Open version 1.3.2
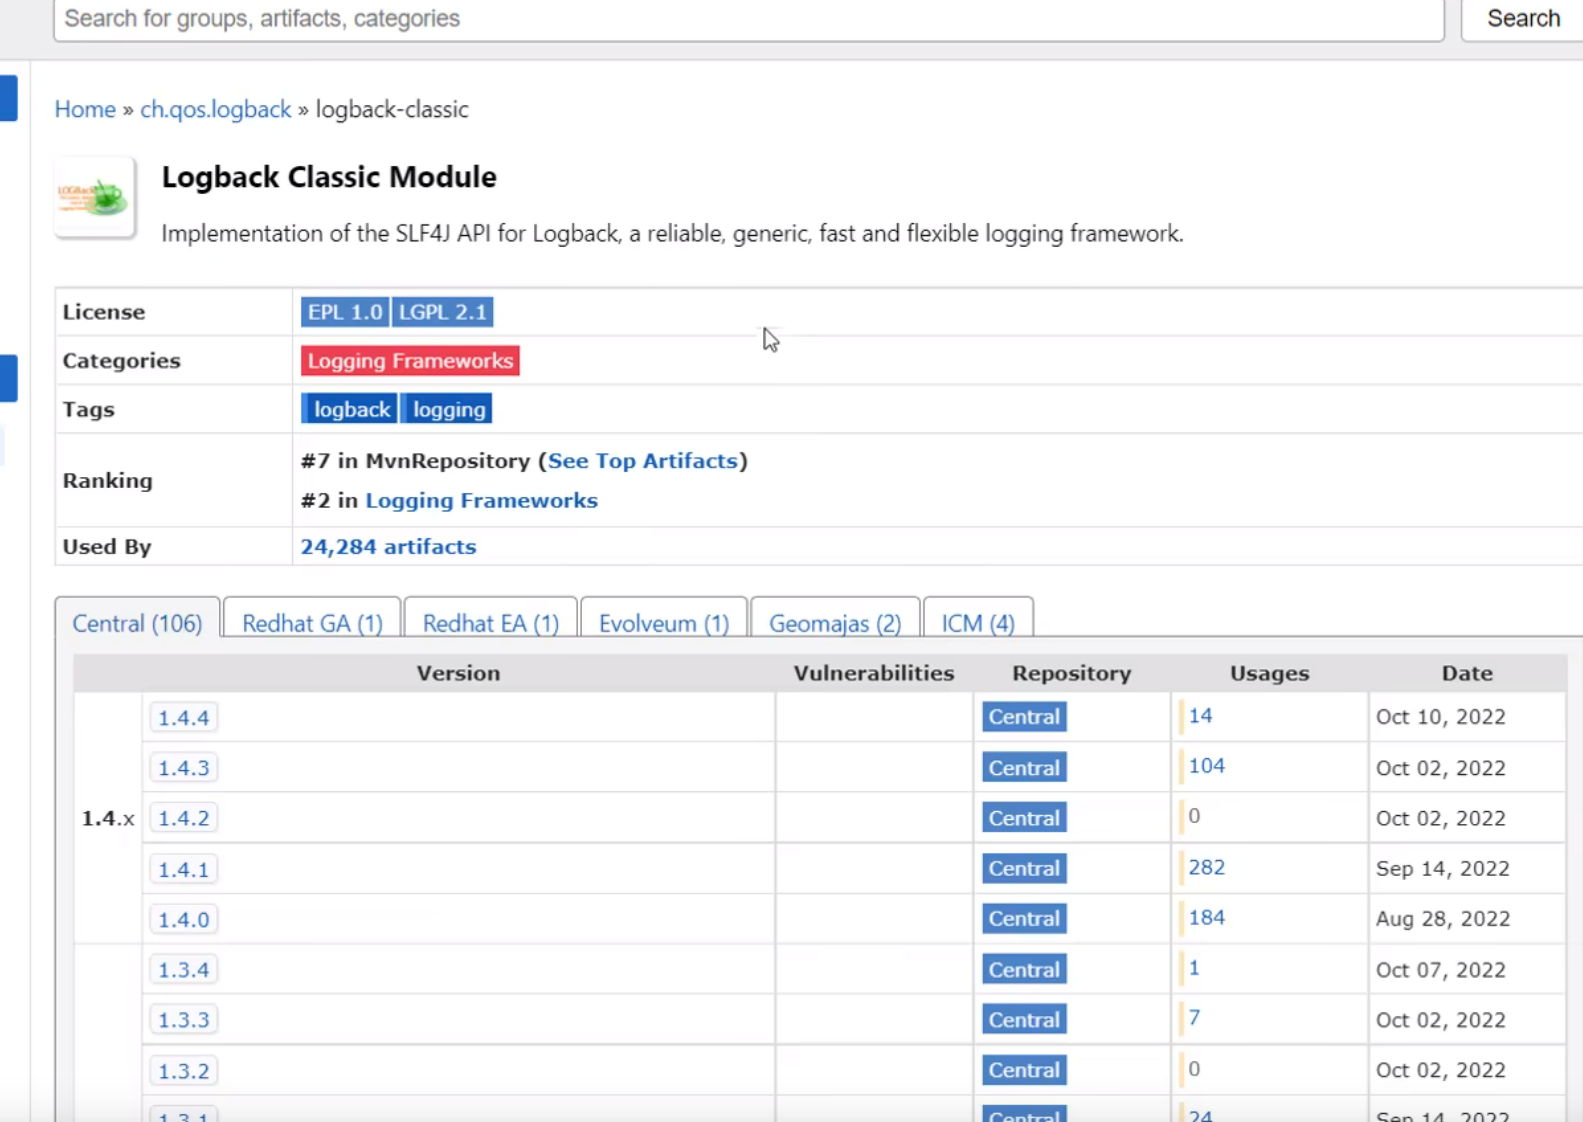Image resolution: width=1583 pixels, height=1122 pixels. pos(183,1071)
